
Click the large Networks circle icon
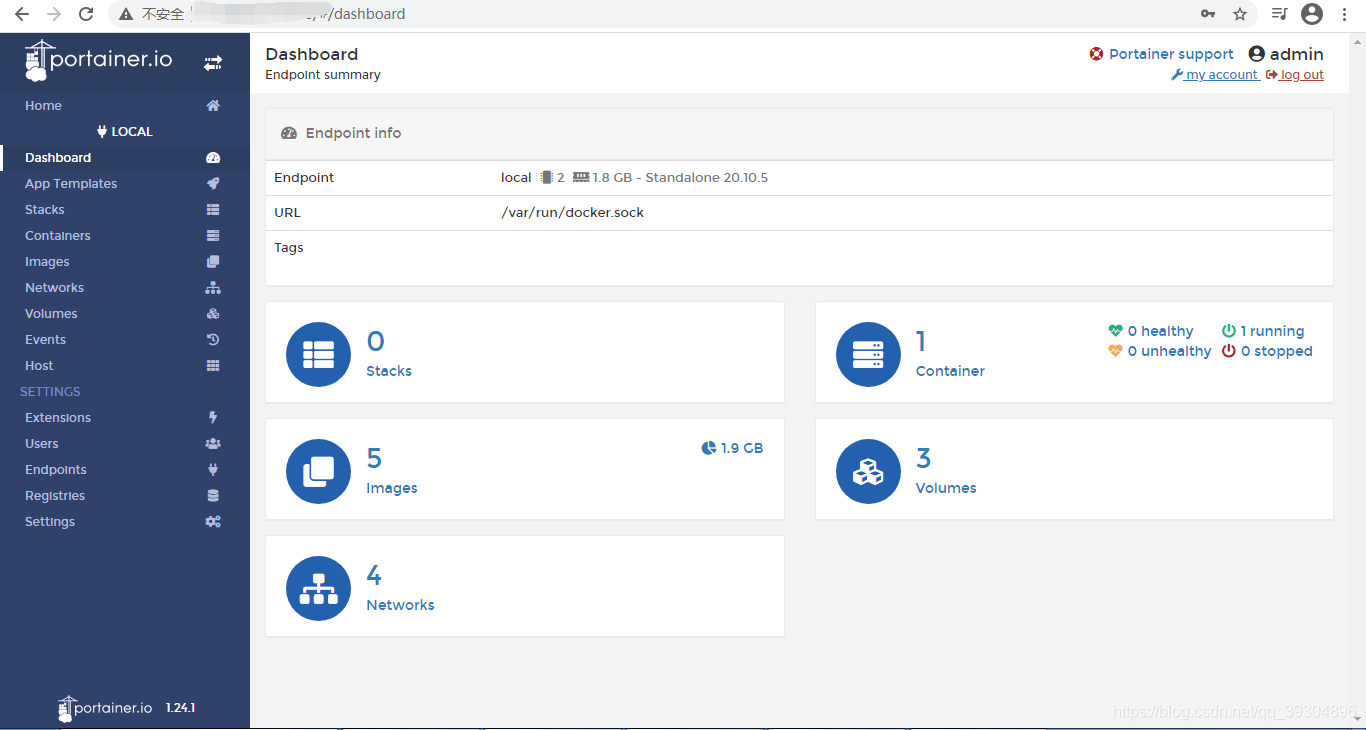point(318,588)
